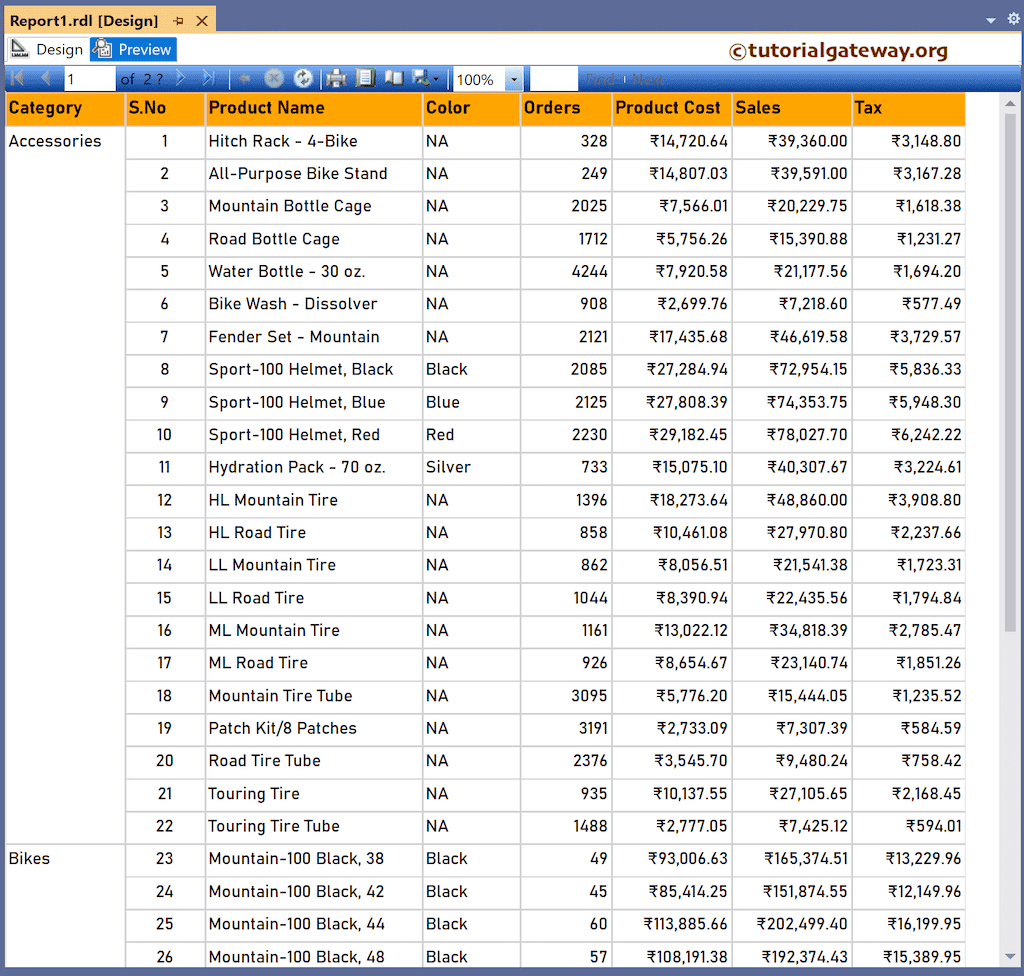This screenshot has width=1024, height=976.
Task: Navigate to the first page of the report
Action: point(16,78)
